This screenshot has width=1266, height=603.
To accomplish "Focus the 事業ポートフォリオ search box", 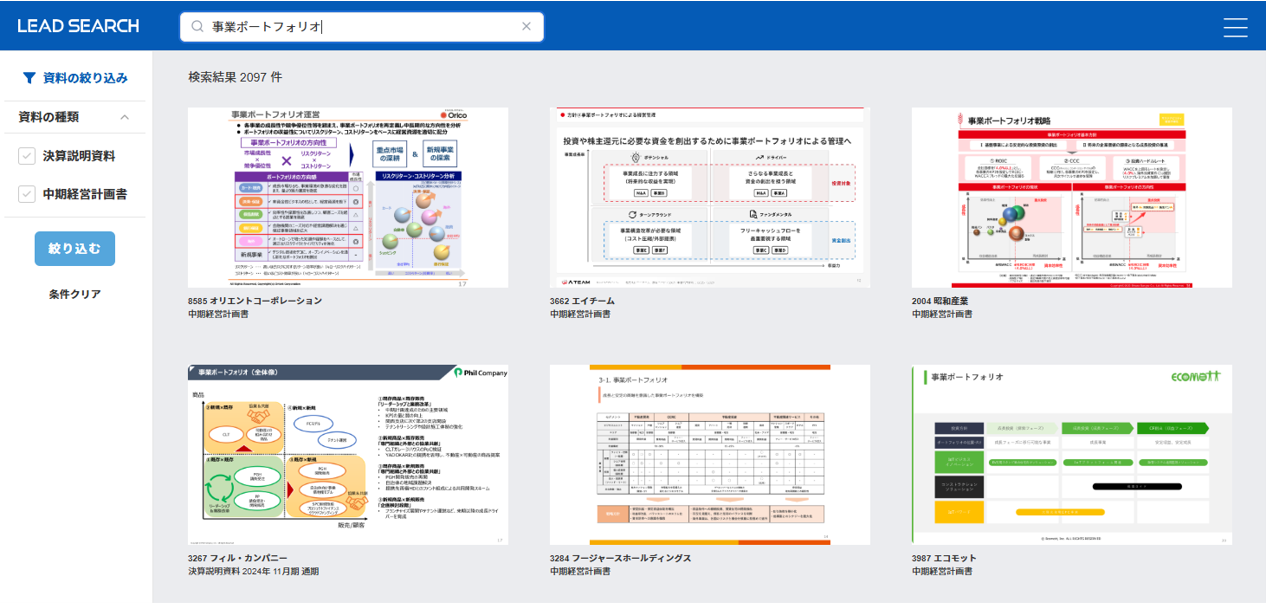I will [x=362, y=27].
